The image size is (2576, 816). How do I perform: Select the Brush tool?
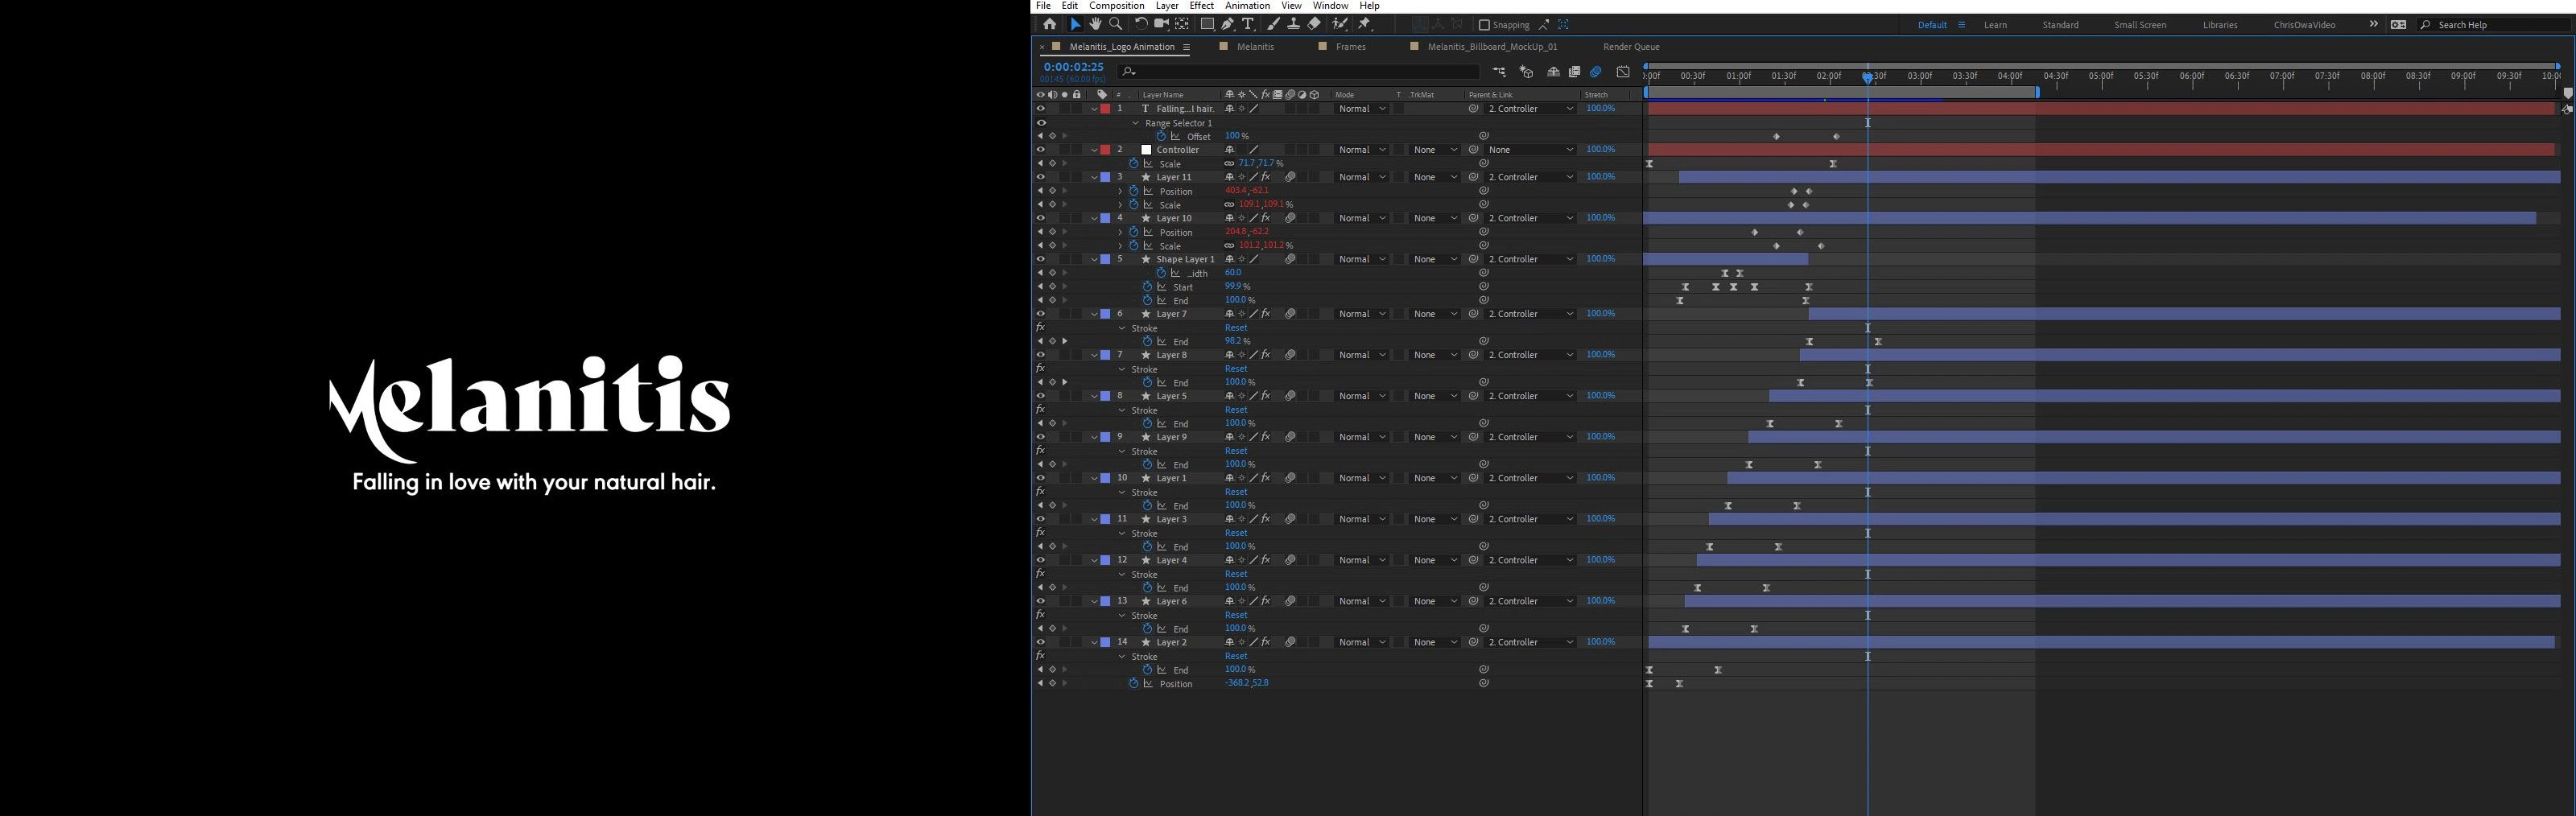(1273, 24)
